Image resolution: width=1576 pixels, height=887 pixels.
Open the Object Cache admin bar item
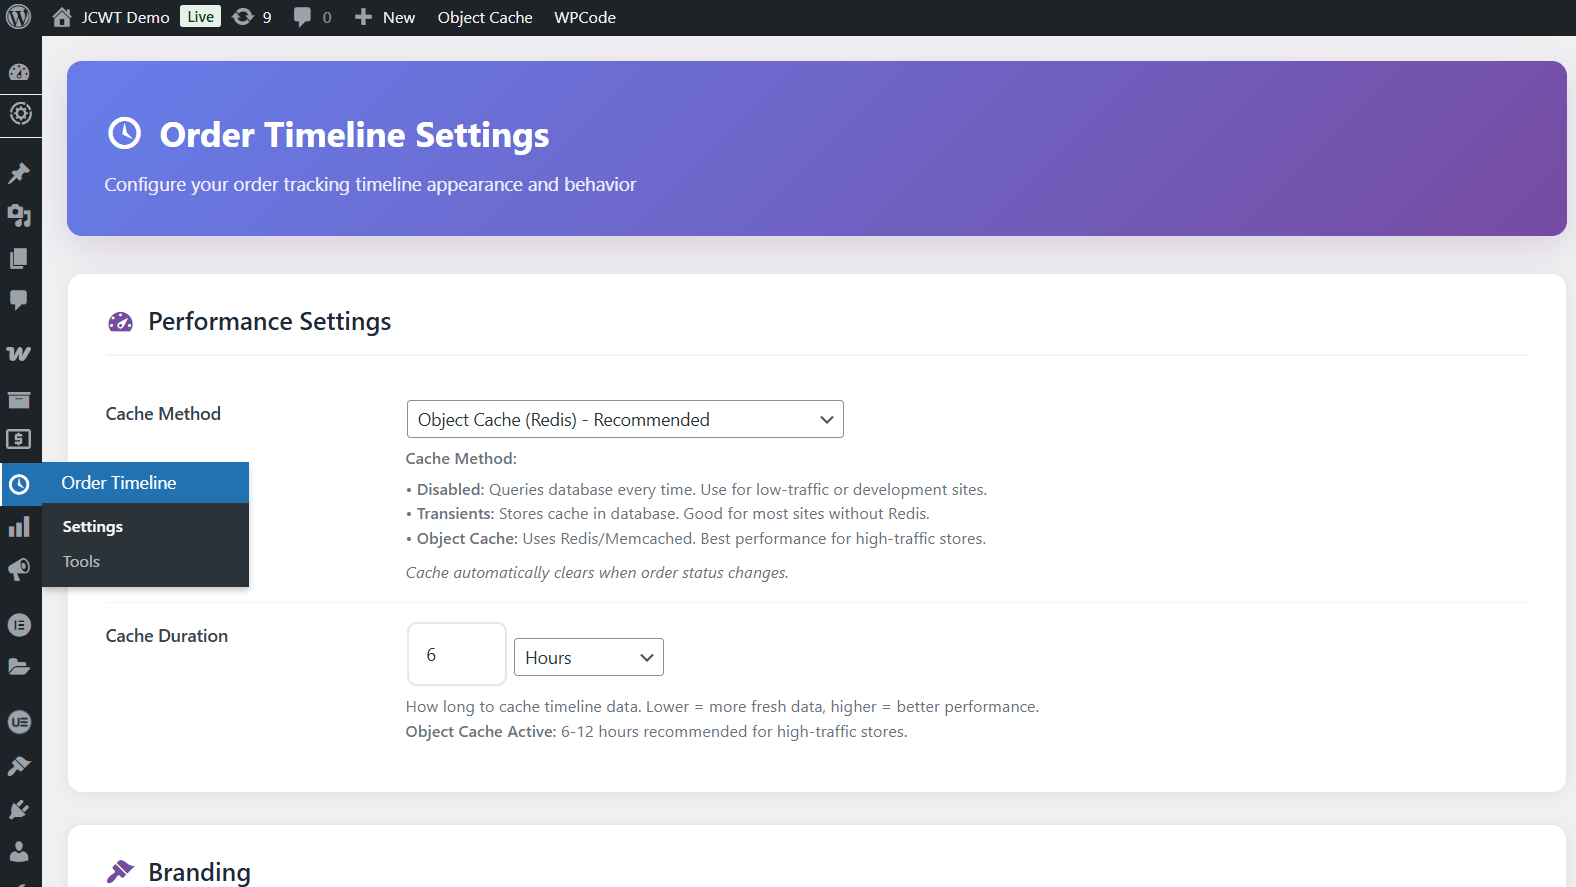pyautogui.click(x=485, y=17)
